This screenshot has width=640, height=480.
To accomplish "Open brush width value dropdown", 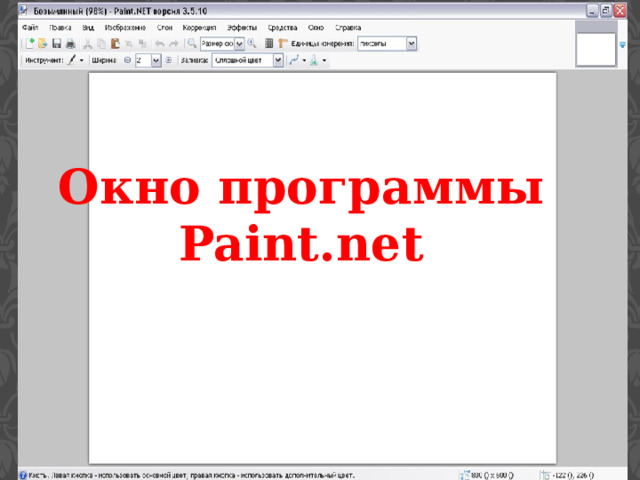I will (156, 60).
